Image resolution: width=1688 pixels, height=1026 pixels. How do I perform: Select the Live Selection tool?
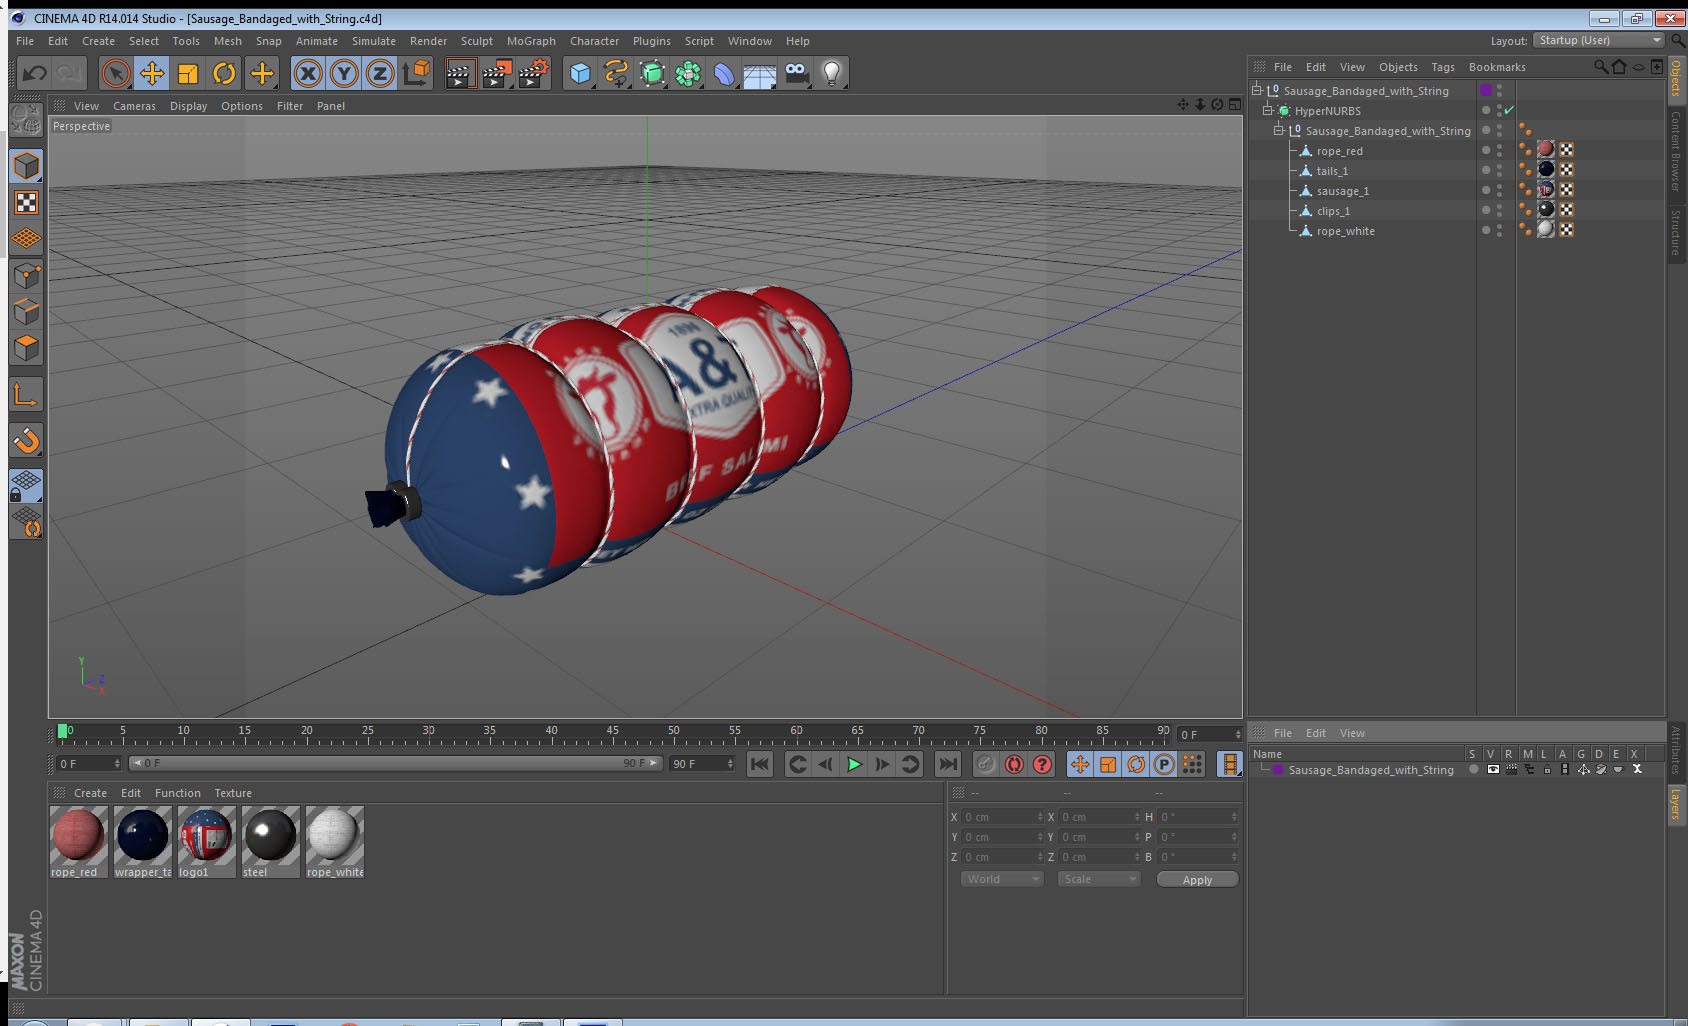point(116,73)
